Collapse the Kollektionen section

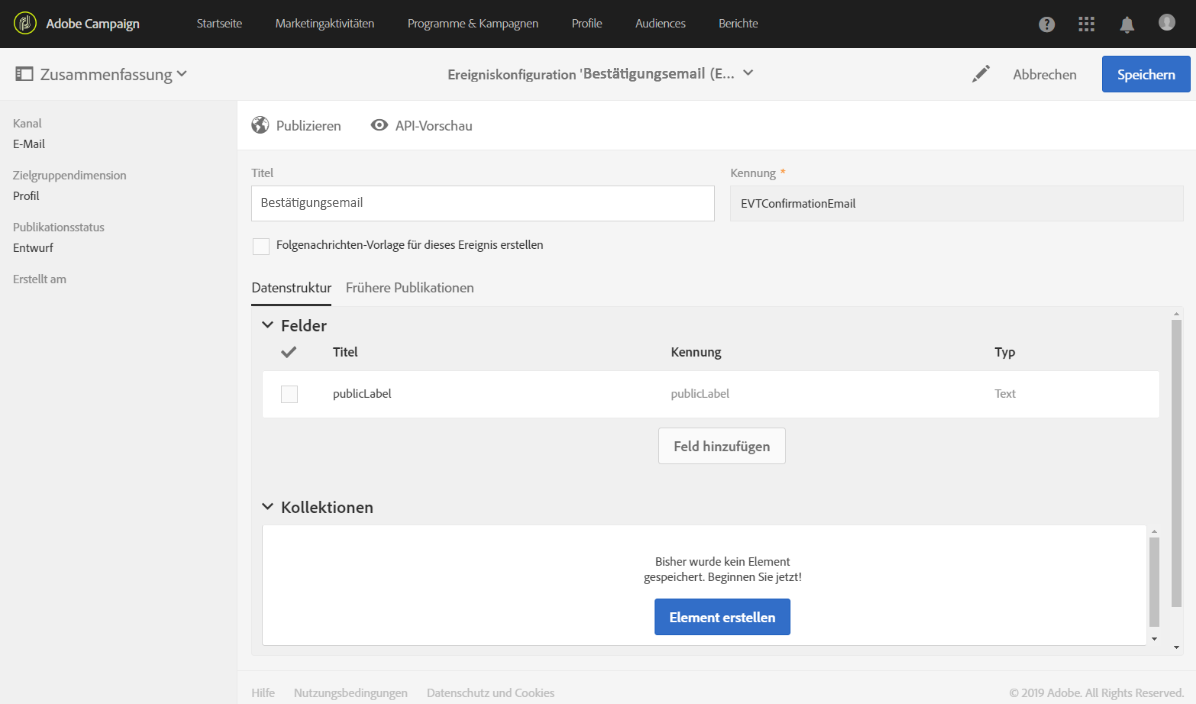coord(267,507)
